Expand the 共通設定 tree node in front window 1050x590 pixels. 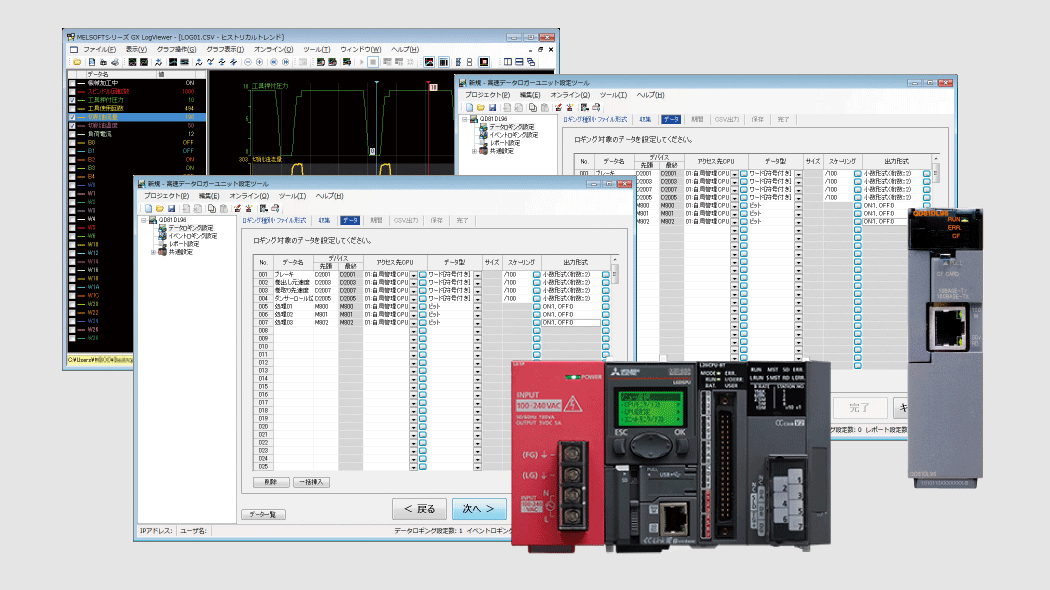coord(153,252)
